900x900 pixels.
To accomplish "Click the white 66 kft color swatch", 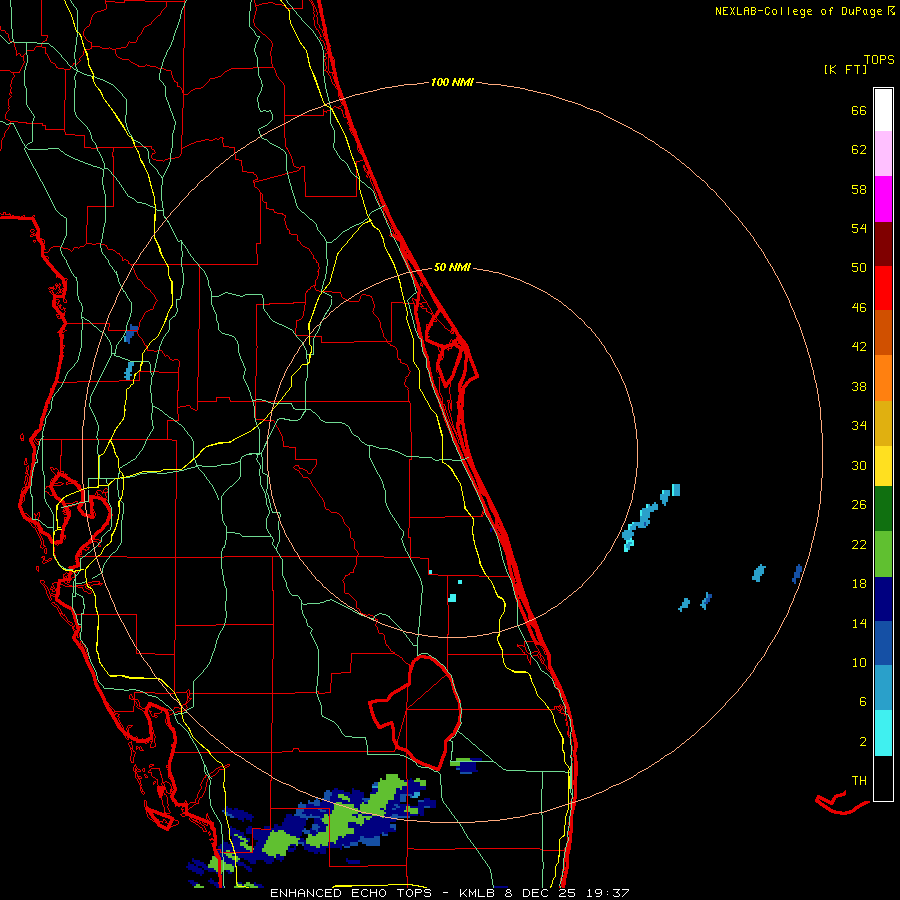I will (883, 110).
